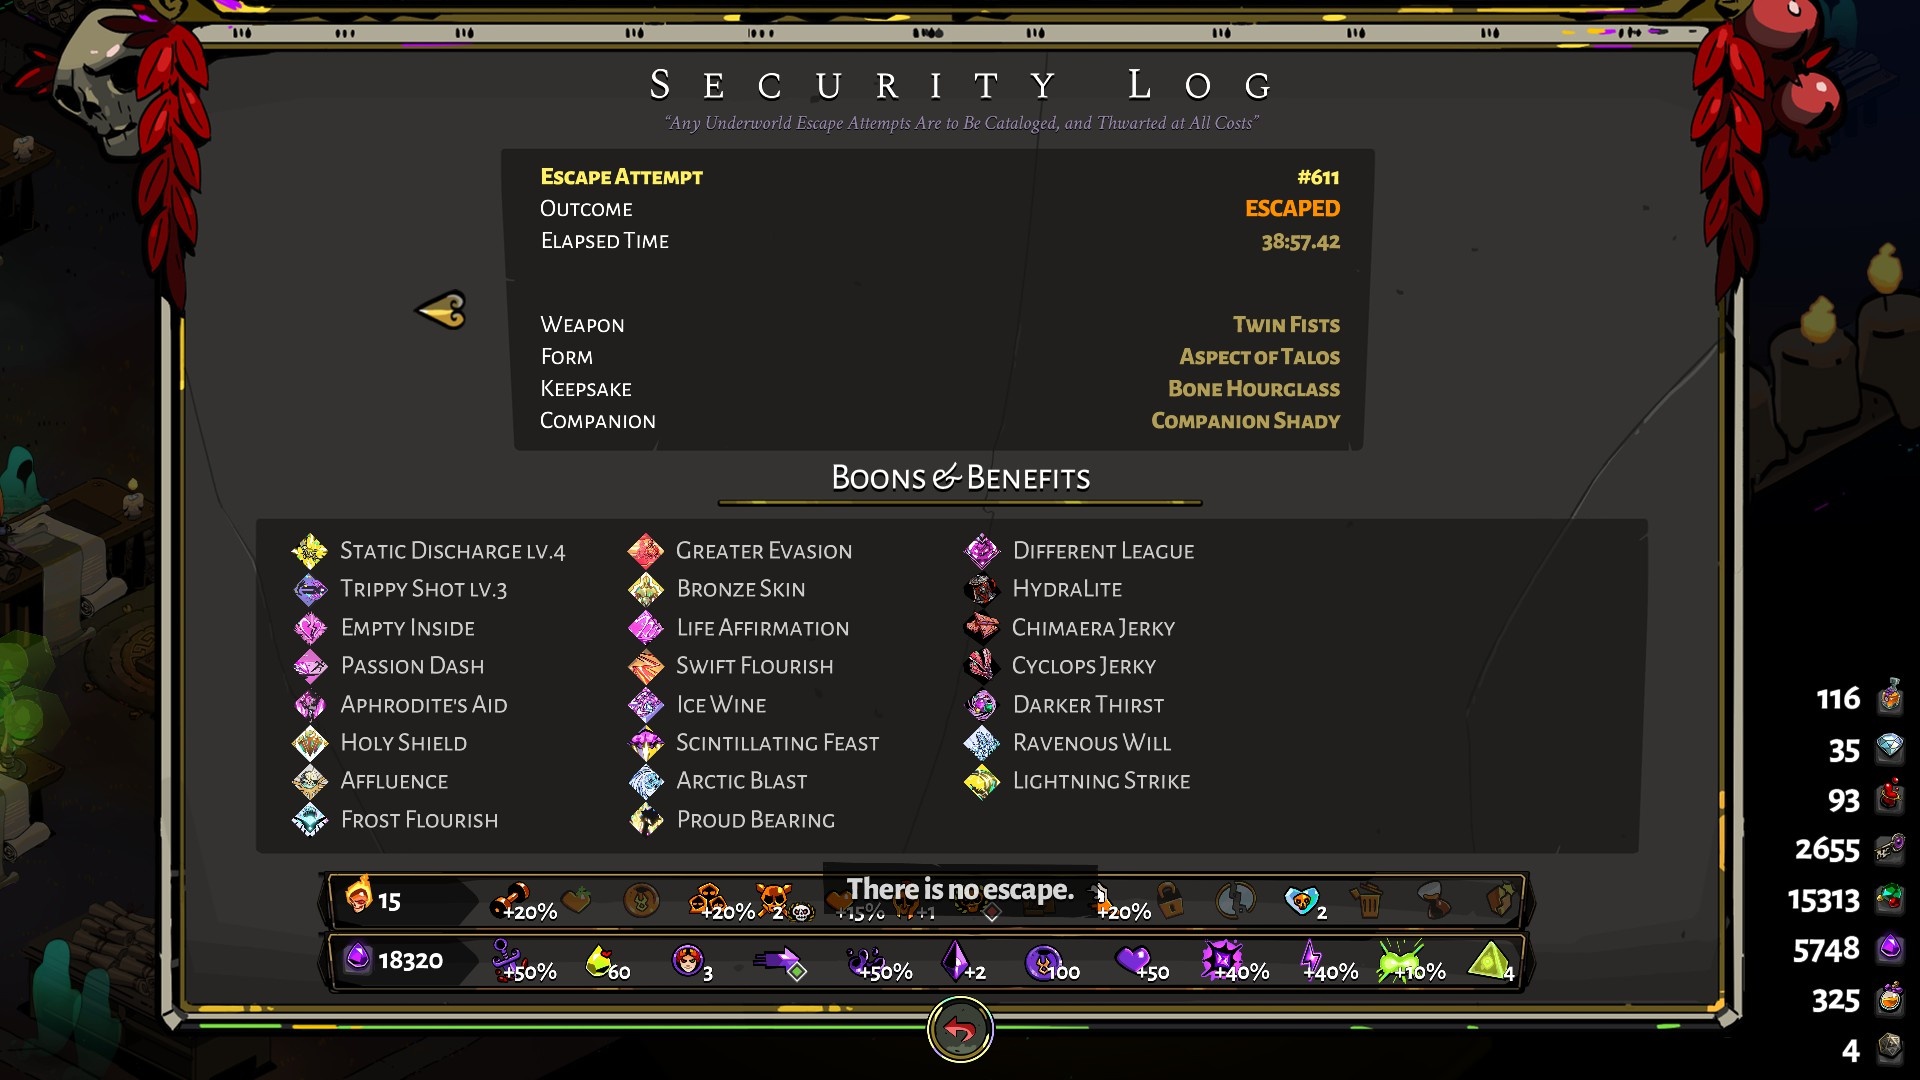Select the Proud Bearing boon entry

(732, 820)
